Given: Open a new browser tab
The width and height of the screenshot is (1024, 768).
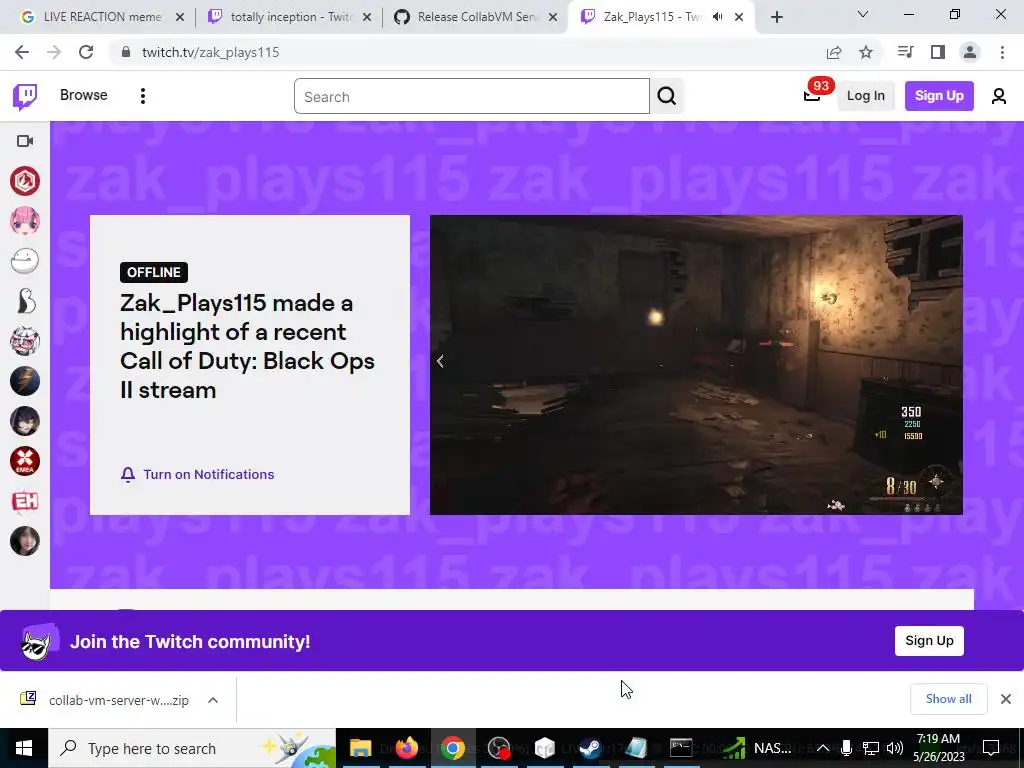Looking at the screenshot, I should (x=776, y=17).
